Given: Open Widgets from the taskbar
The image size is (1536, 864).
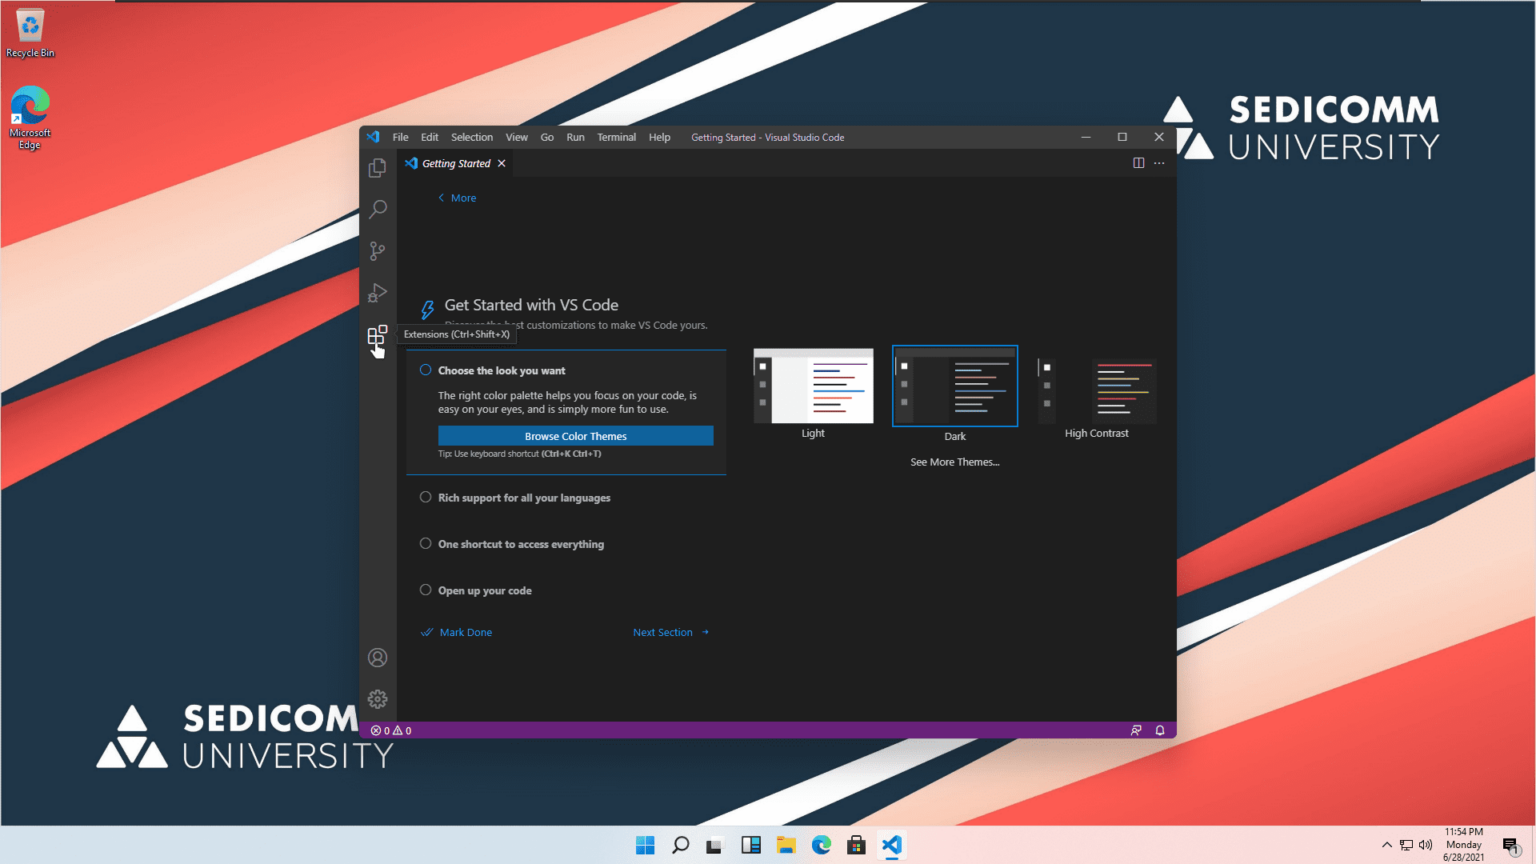Looking at the screenshot, I should pyautogui.click(x=751, y=845).
